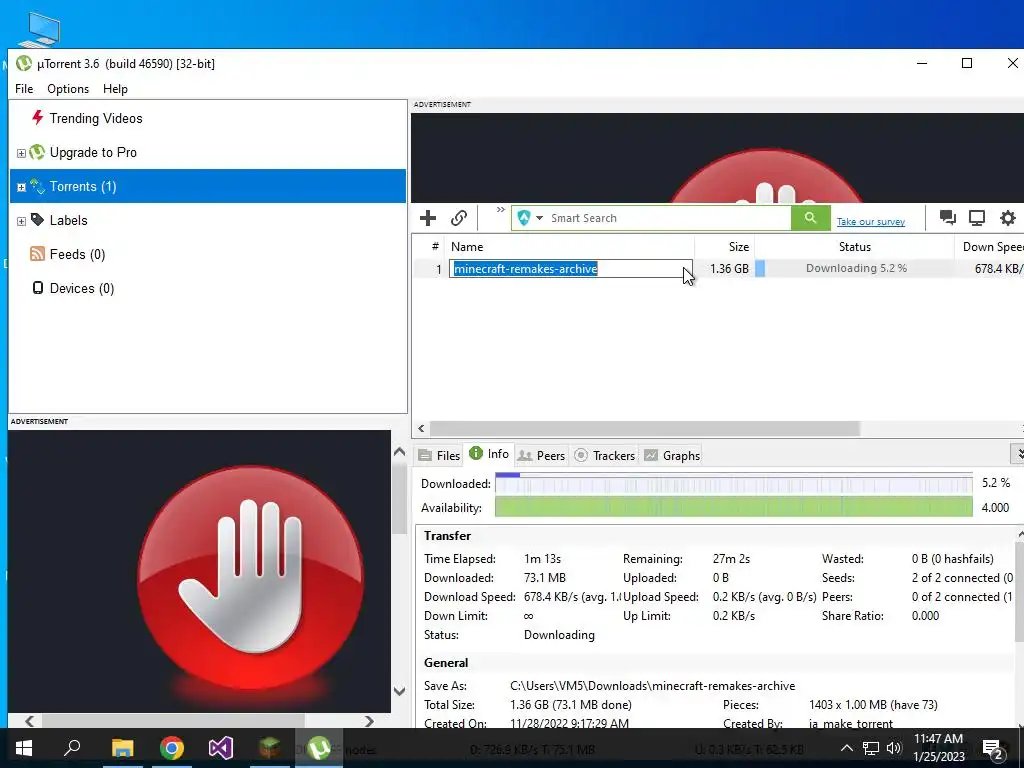The height and width of the screenshot is (768, 1024).
Task: Click the torrent name edit field
Action: pyautogui.click(x=571, y=268)
